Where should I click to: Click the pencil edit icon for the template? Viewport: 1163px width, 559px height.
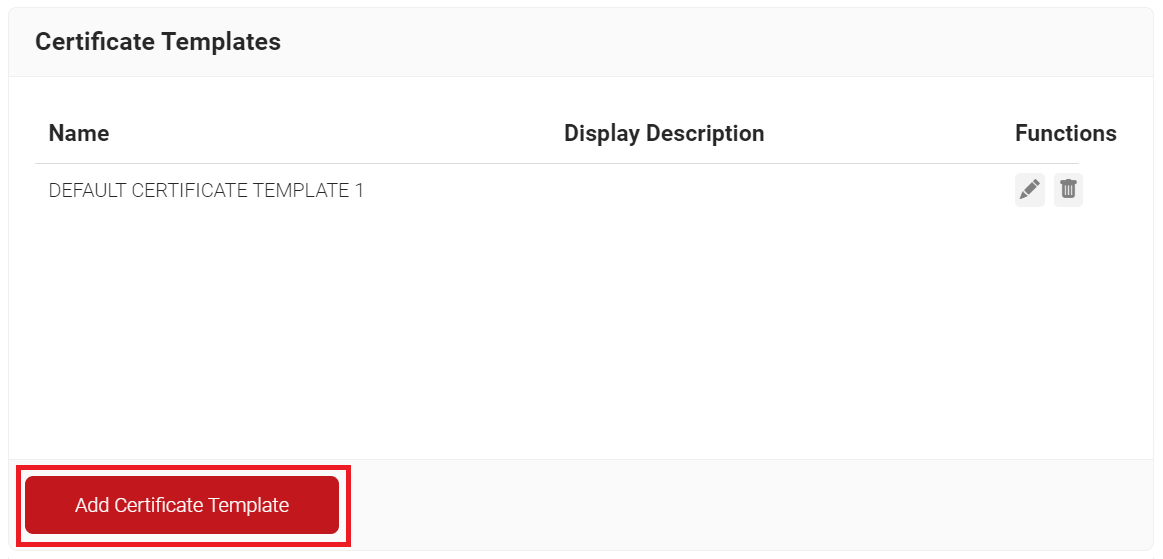[1029, 189]
